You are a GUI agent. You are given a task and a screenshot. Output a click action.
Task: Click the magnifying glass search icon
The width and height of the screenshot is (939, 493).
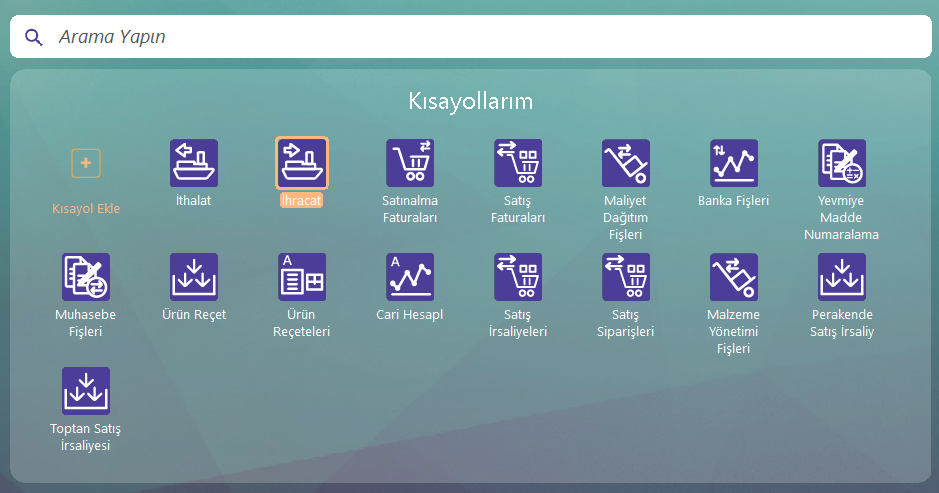coord(34,37)
